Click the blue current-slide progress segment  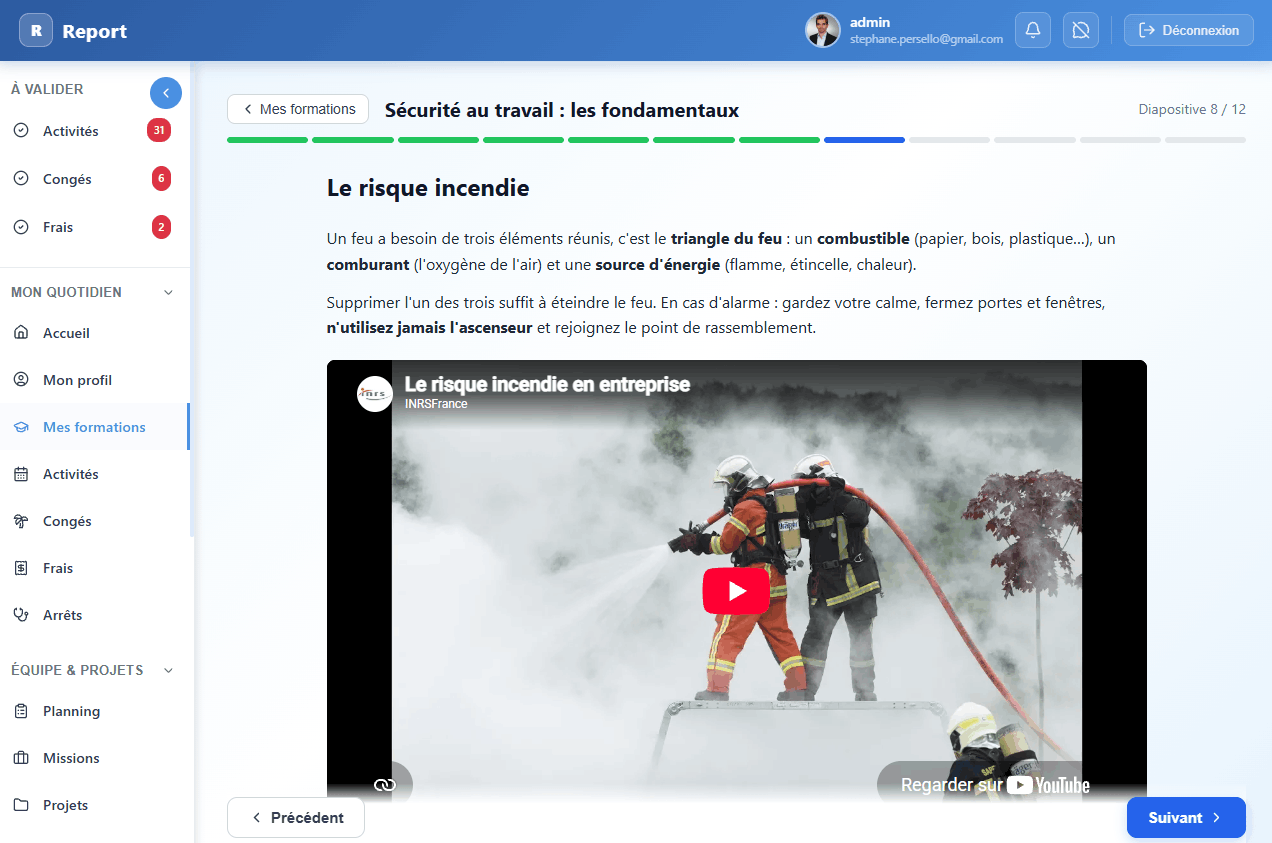(x=864, y=140)
